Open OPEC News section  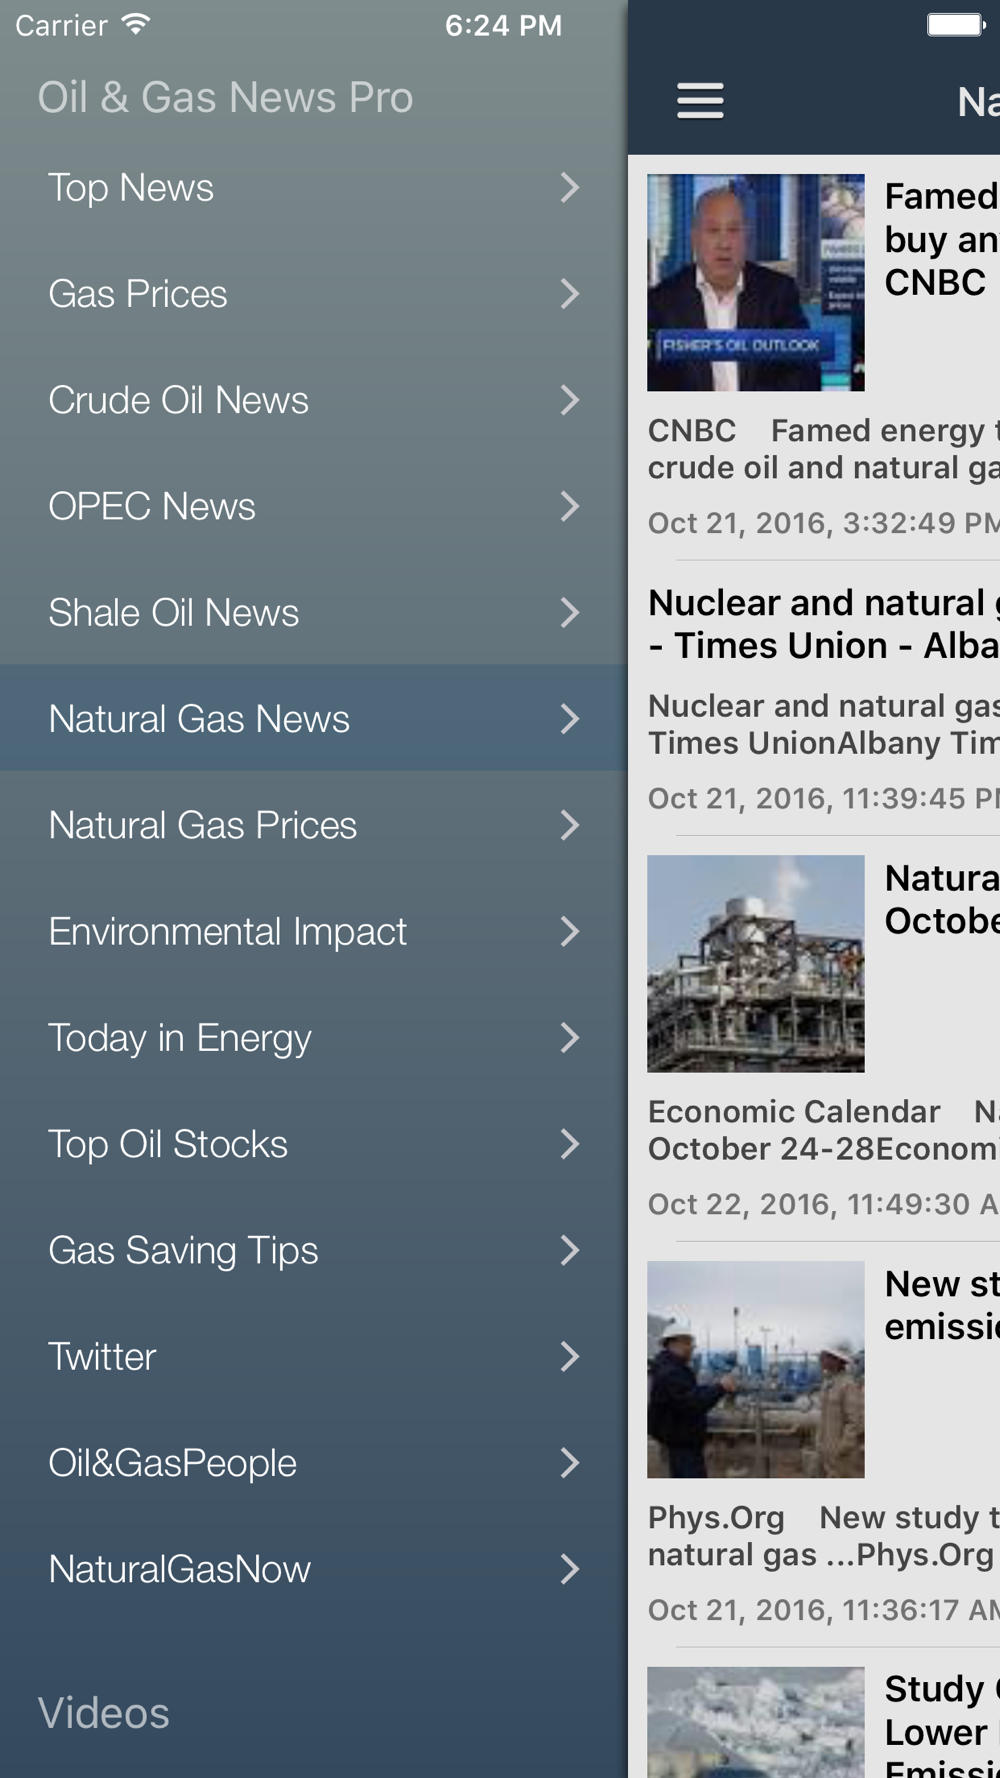coord(314,506)
